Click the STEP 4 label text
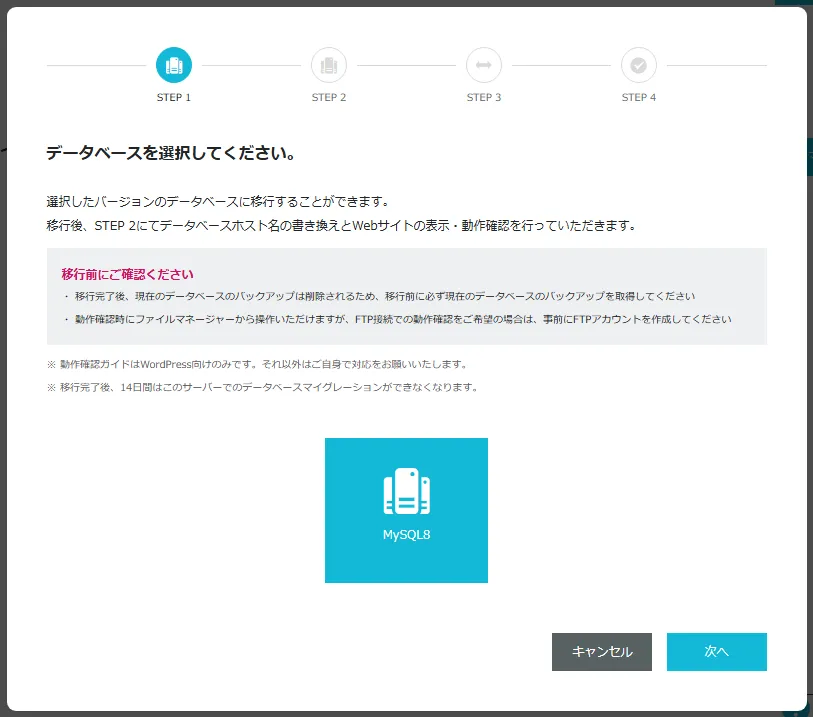 pos(639,98)
